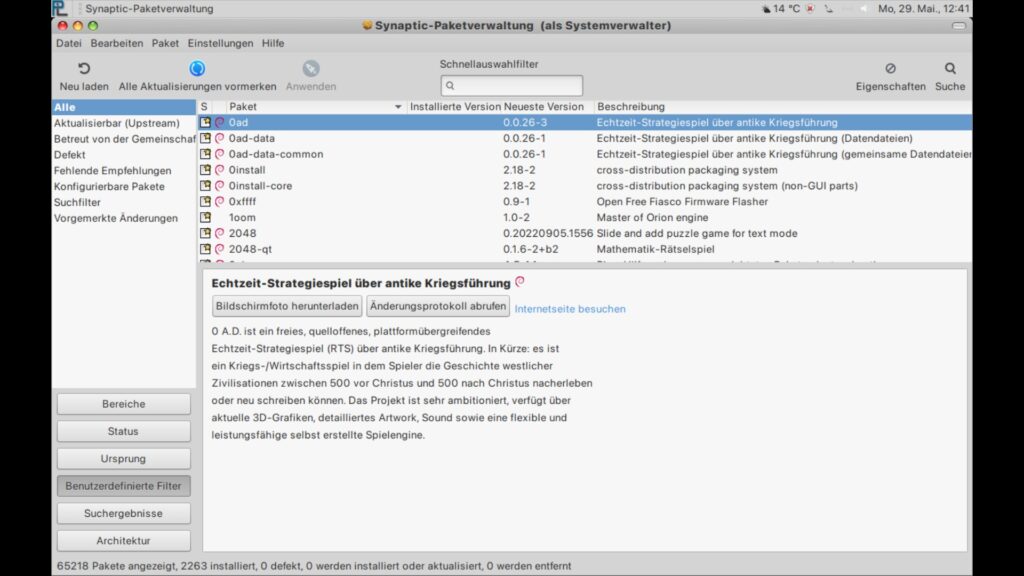The height and width of the screenshot is (576, 1024).
Task: Click status box of 1oom package
Action: pyautogui.click(x=205, y=217)
